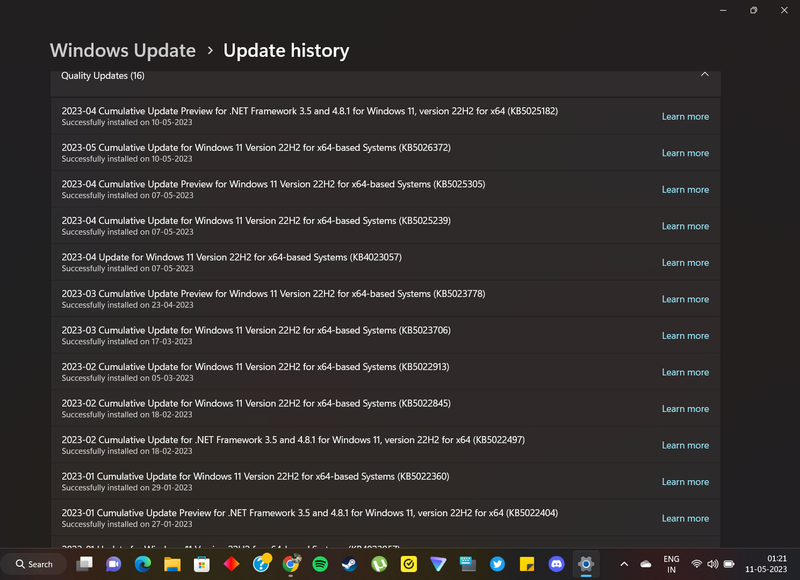
Task: Open the yellow checkmark app icon
Action: pos(409,564)
